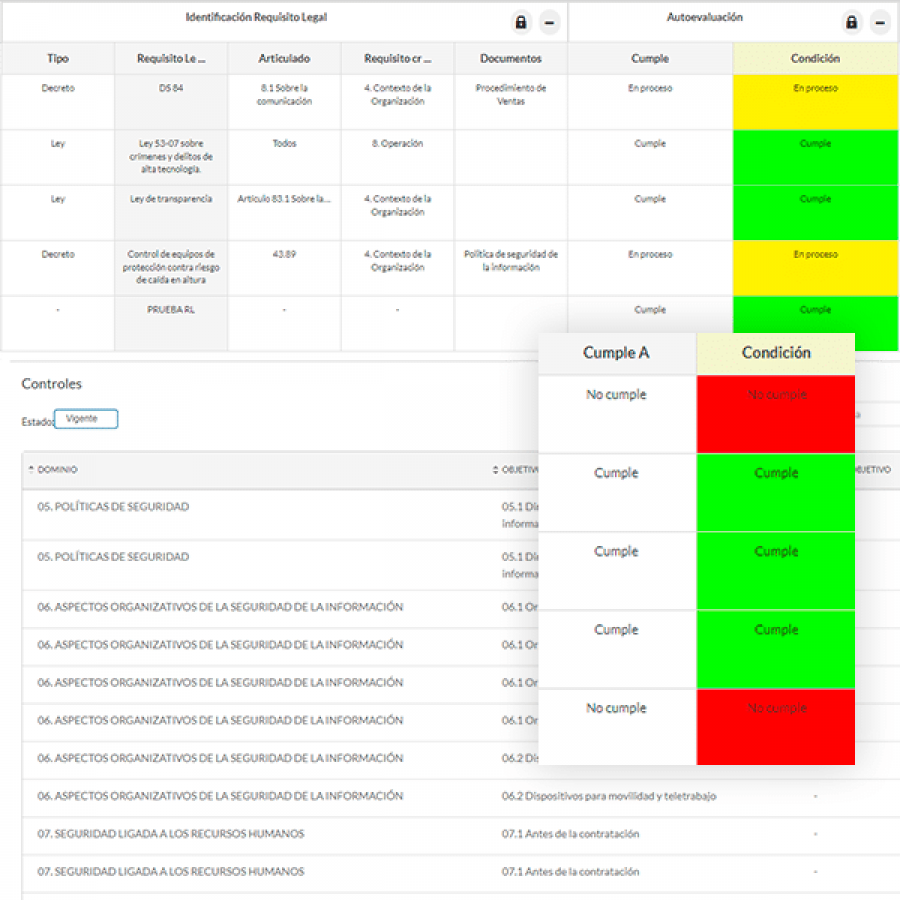Click the 'PRUEBA RL' requisito cell
Viewport: 900px width, 900px height.
(x=171, y=310)
